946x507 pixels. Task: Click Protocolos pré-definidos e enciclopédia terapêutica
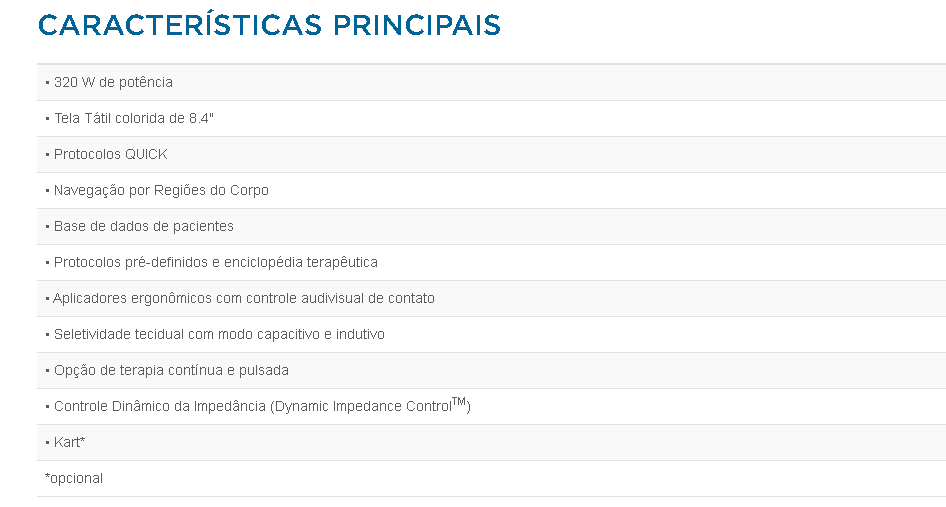(x=215, y=263)
